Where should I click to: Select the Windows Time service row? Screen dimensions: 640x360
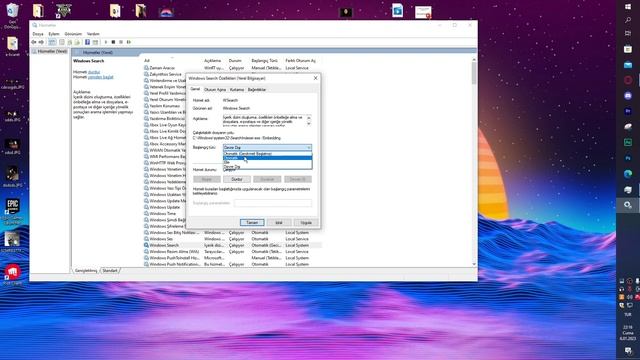tap(165, 213)
